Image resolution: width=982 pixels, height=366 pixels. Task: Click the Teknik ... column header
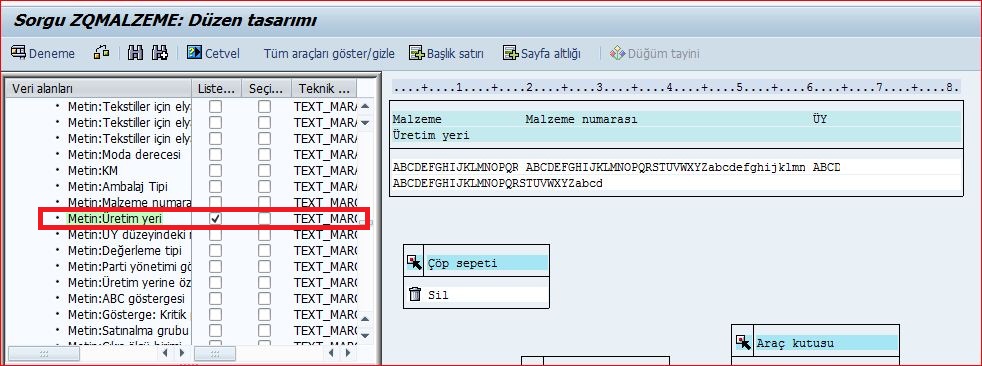[x=324, y=88]
